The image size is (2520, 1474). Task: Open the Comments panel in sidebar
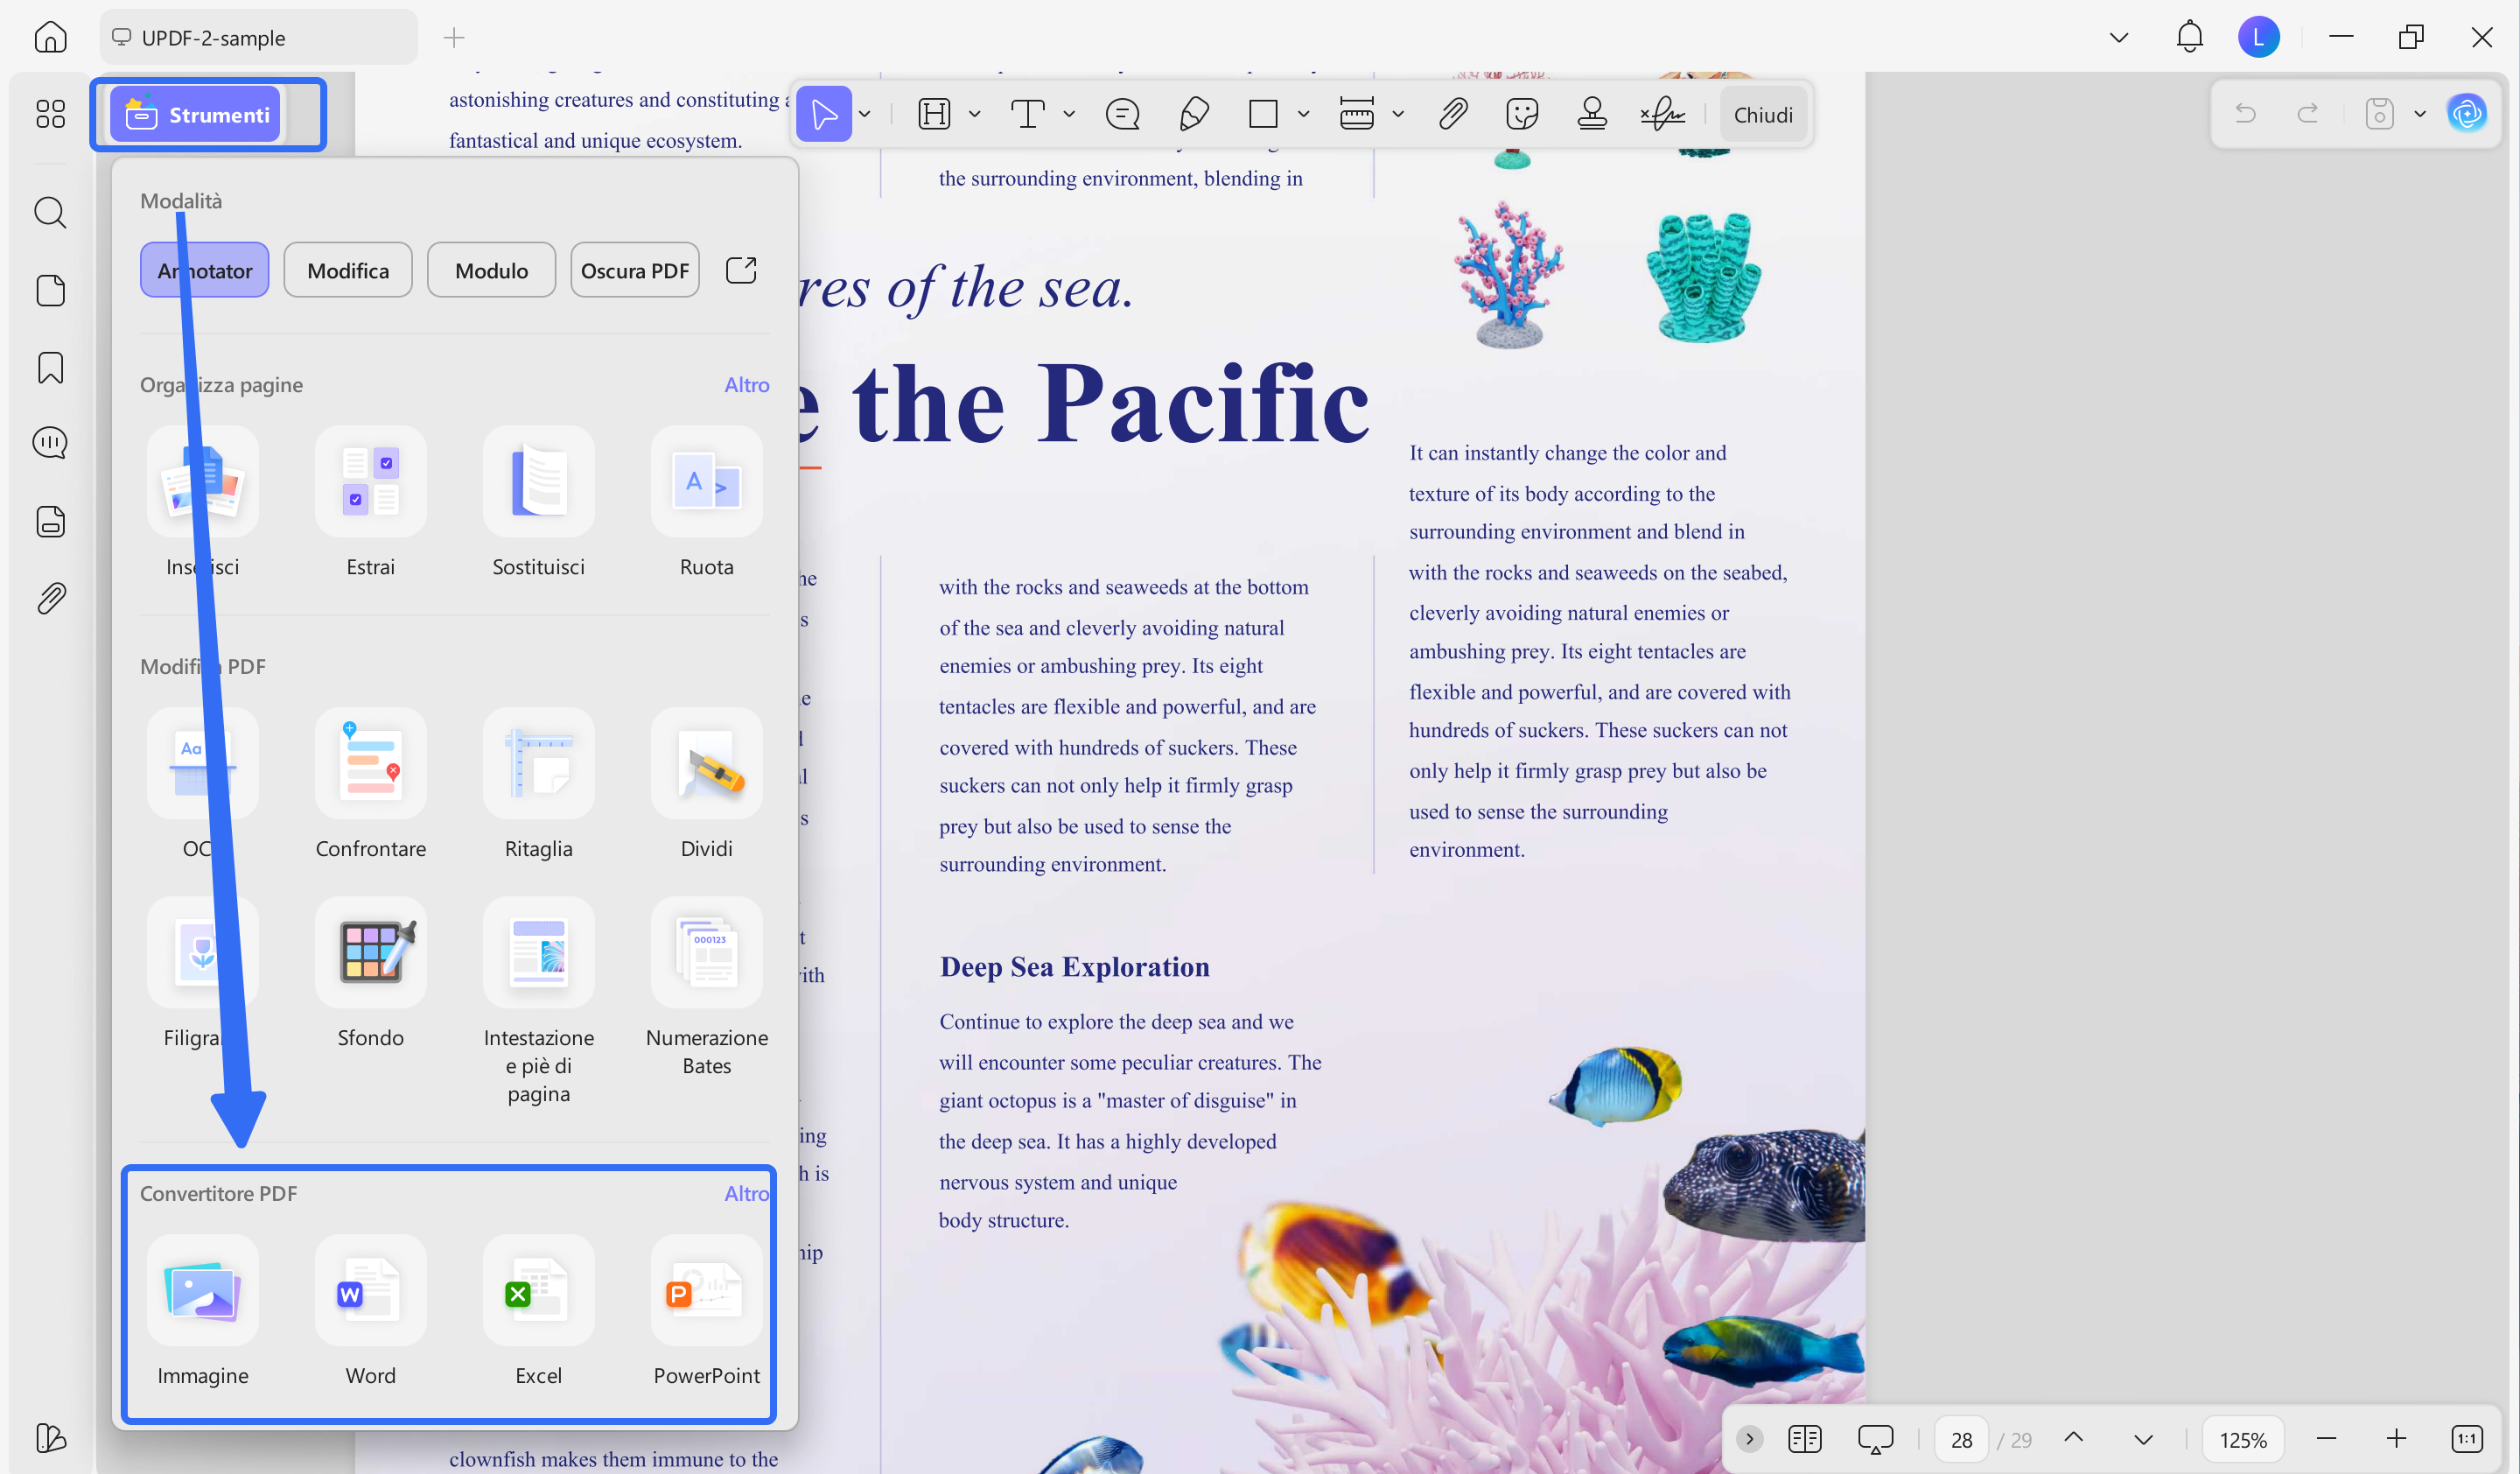[x=50, y=442]
